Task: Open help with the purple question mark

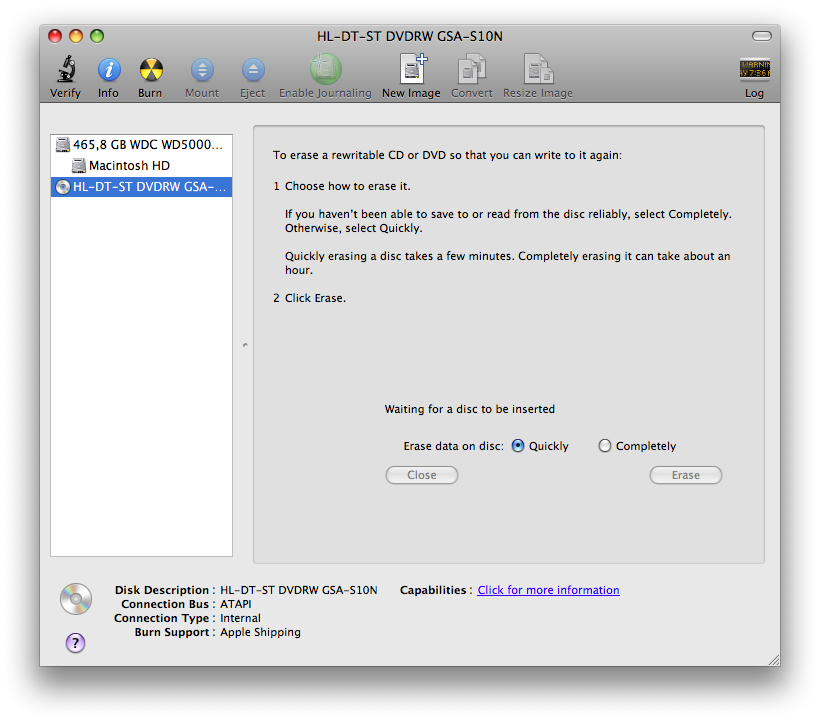Action: pos(75,643)
